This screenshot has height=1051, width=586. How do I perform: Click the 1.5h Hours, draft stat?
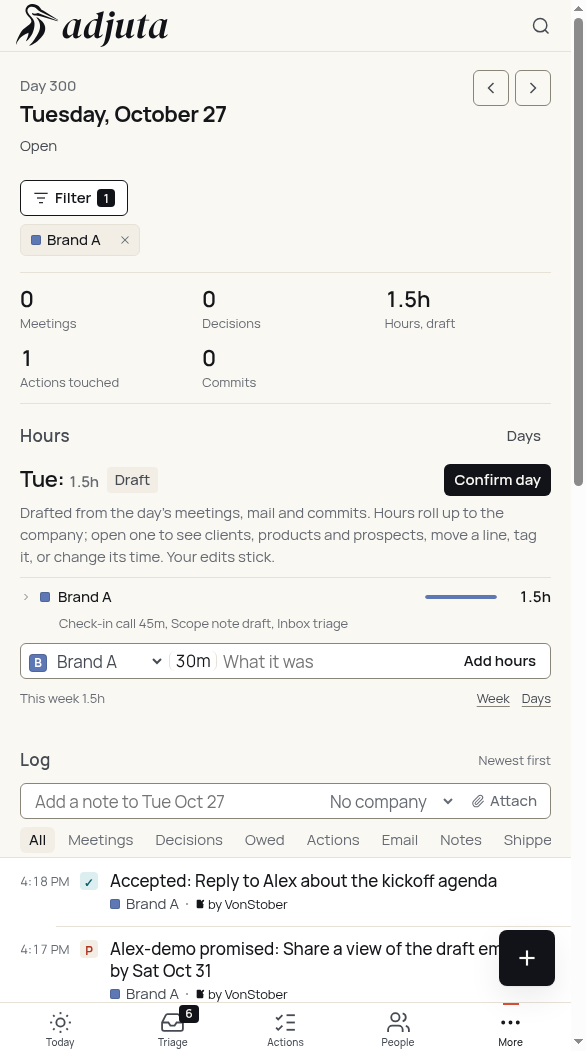(420, 309)
